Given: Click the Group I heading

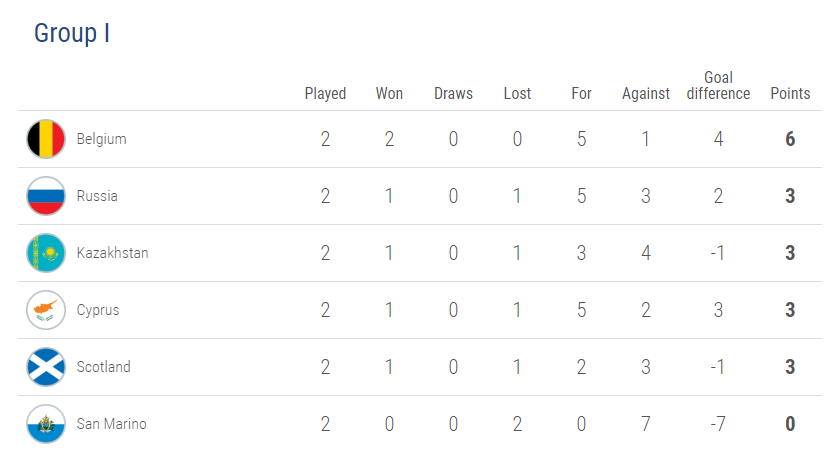Looking at the screenshot, I should pyautogui.click(x=72, y=33).
